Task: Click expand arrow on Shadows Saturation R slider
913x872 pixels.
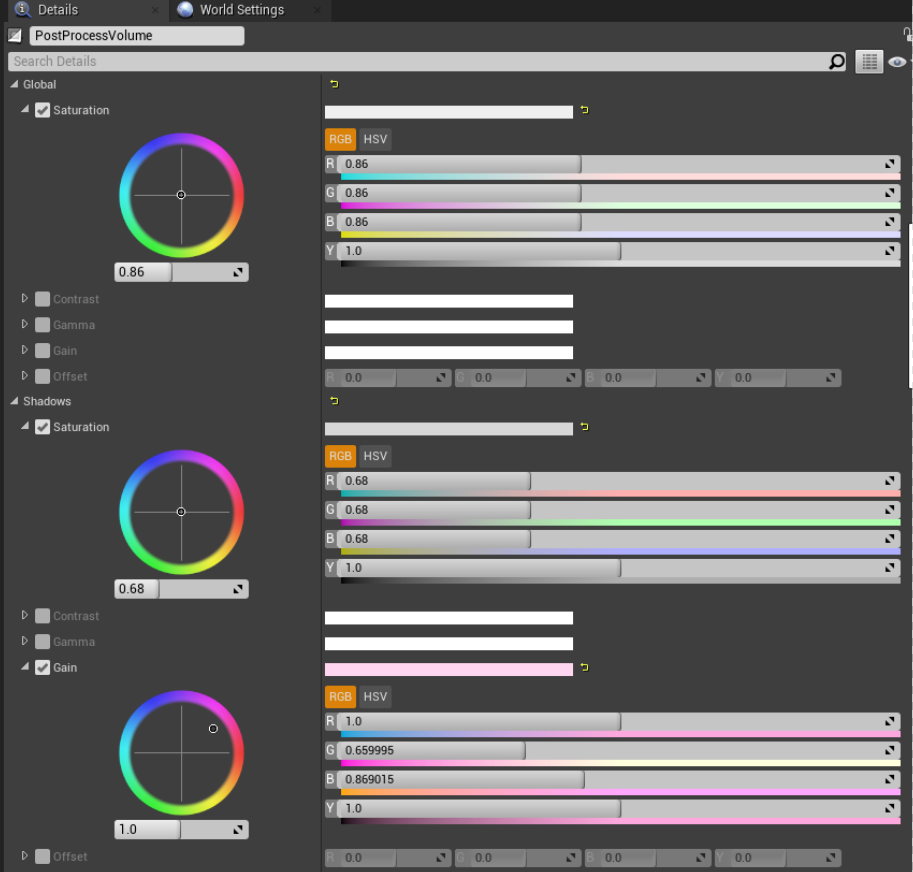Action: [x=890, y=481]
